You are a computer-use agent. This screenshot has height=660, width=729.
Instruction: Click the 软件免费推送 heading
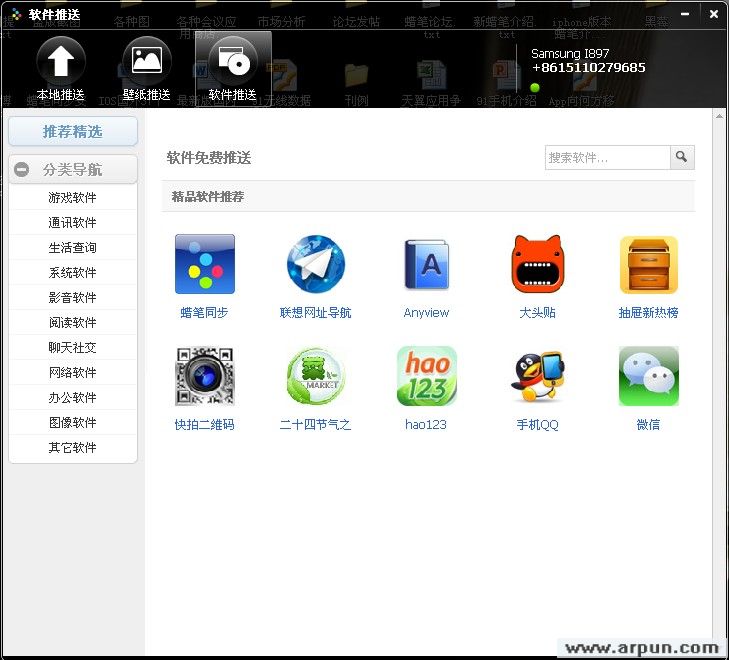[209, 158]
